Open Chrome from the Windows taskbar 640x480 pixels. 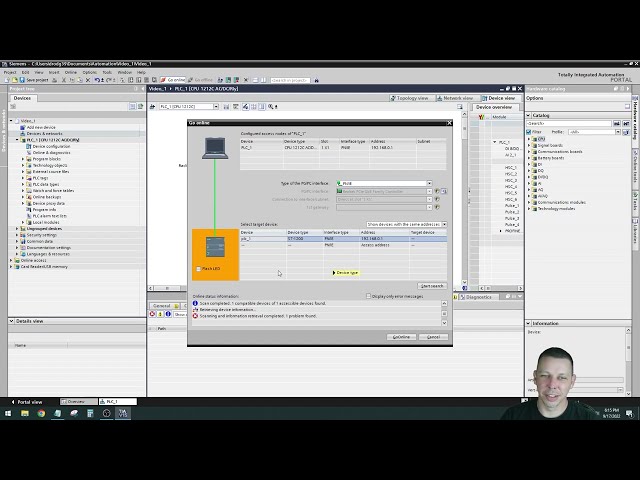[x=41, y=413]
